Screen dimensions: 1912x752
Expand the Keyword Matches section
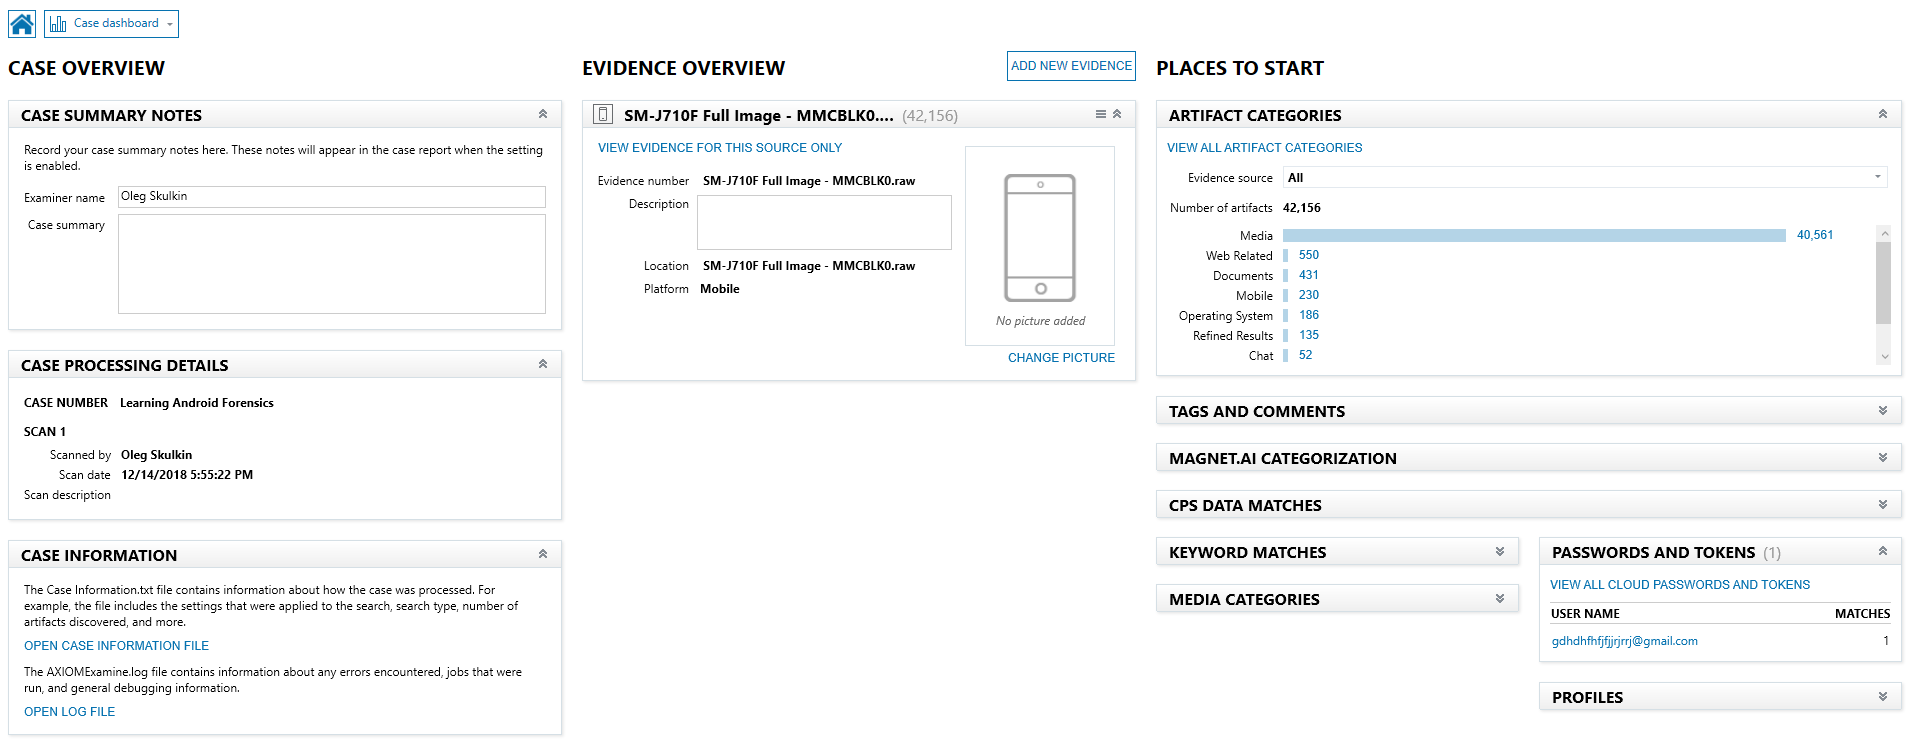point(1500,551)
